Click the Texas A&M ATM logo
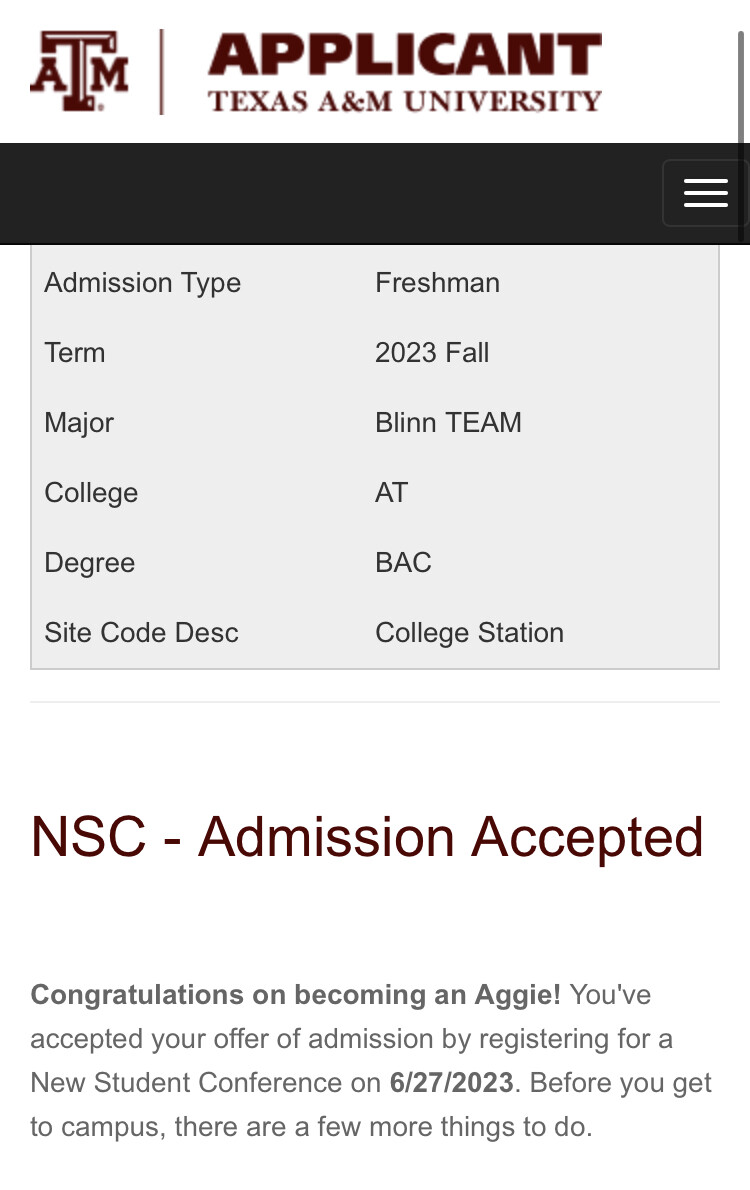The image size is (750, 1190). pyautogui.click(x=79, y=71)
